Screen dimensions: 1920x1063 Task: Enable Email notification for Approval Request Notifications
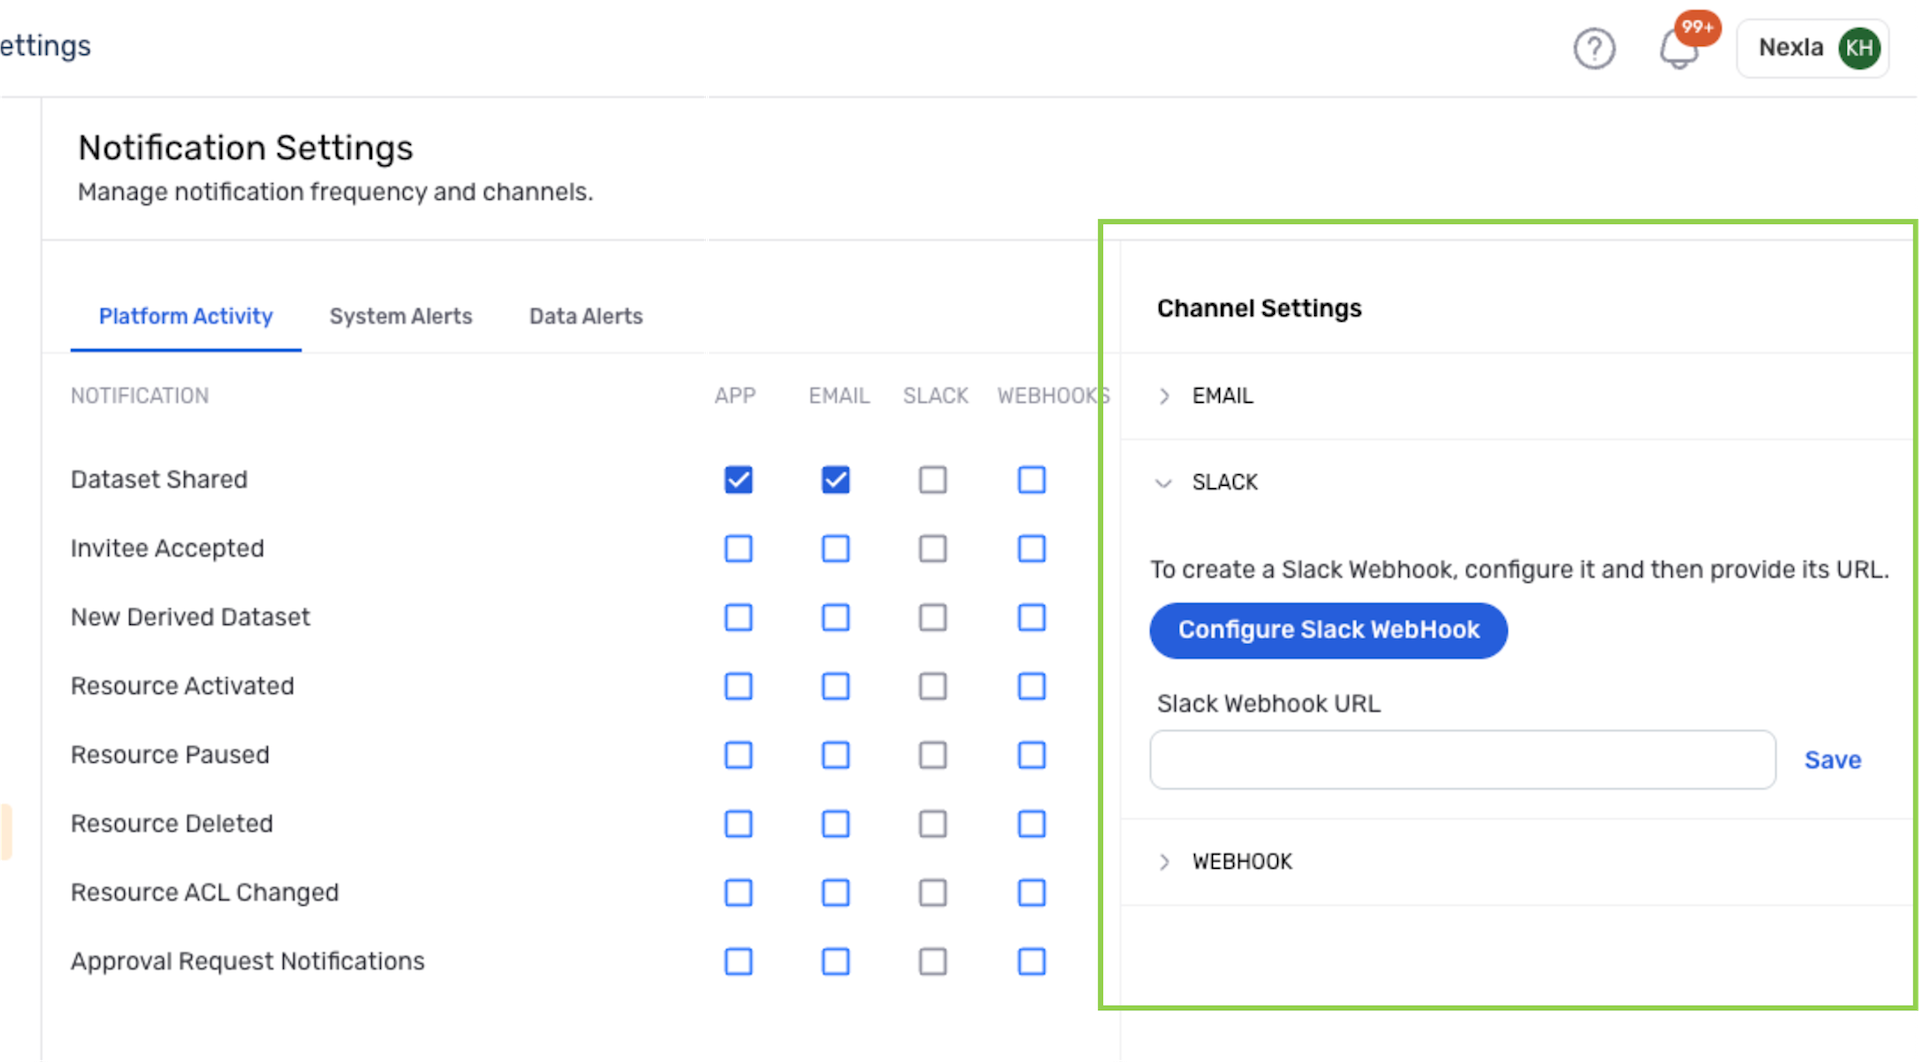click(x=836, y=962)
